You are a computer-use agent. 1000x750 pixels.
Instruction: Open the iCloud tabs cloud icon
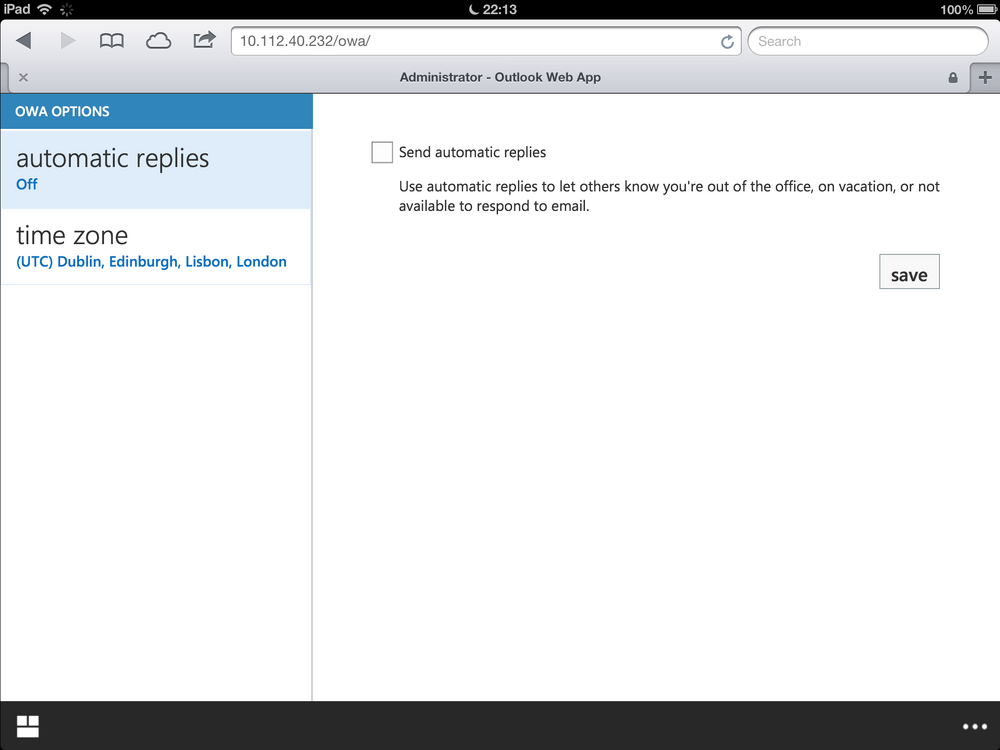pyautogui.click(x=158, y=41)
